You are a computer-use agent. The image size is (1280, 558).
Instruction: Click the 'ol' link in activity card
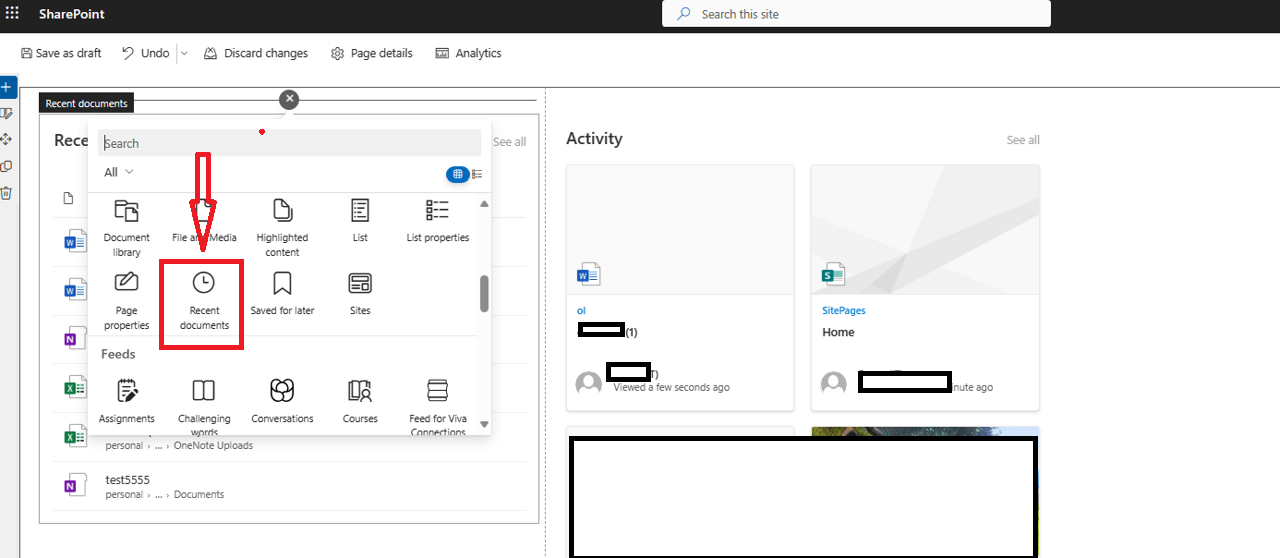tap(581, 311)
